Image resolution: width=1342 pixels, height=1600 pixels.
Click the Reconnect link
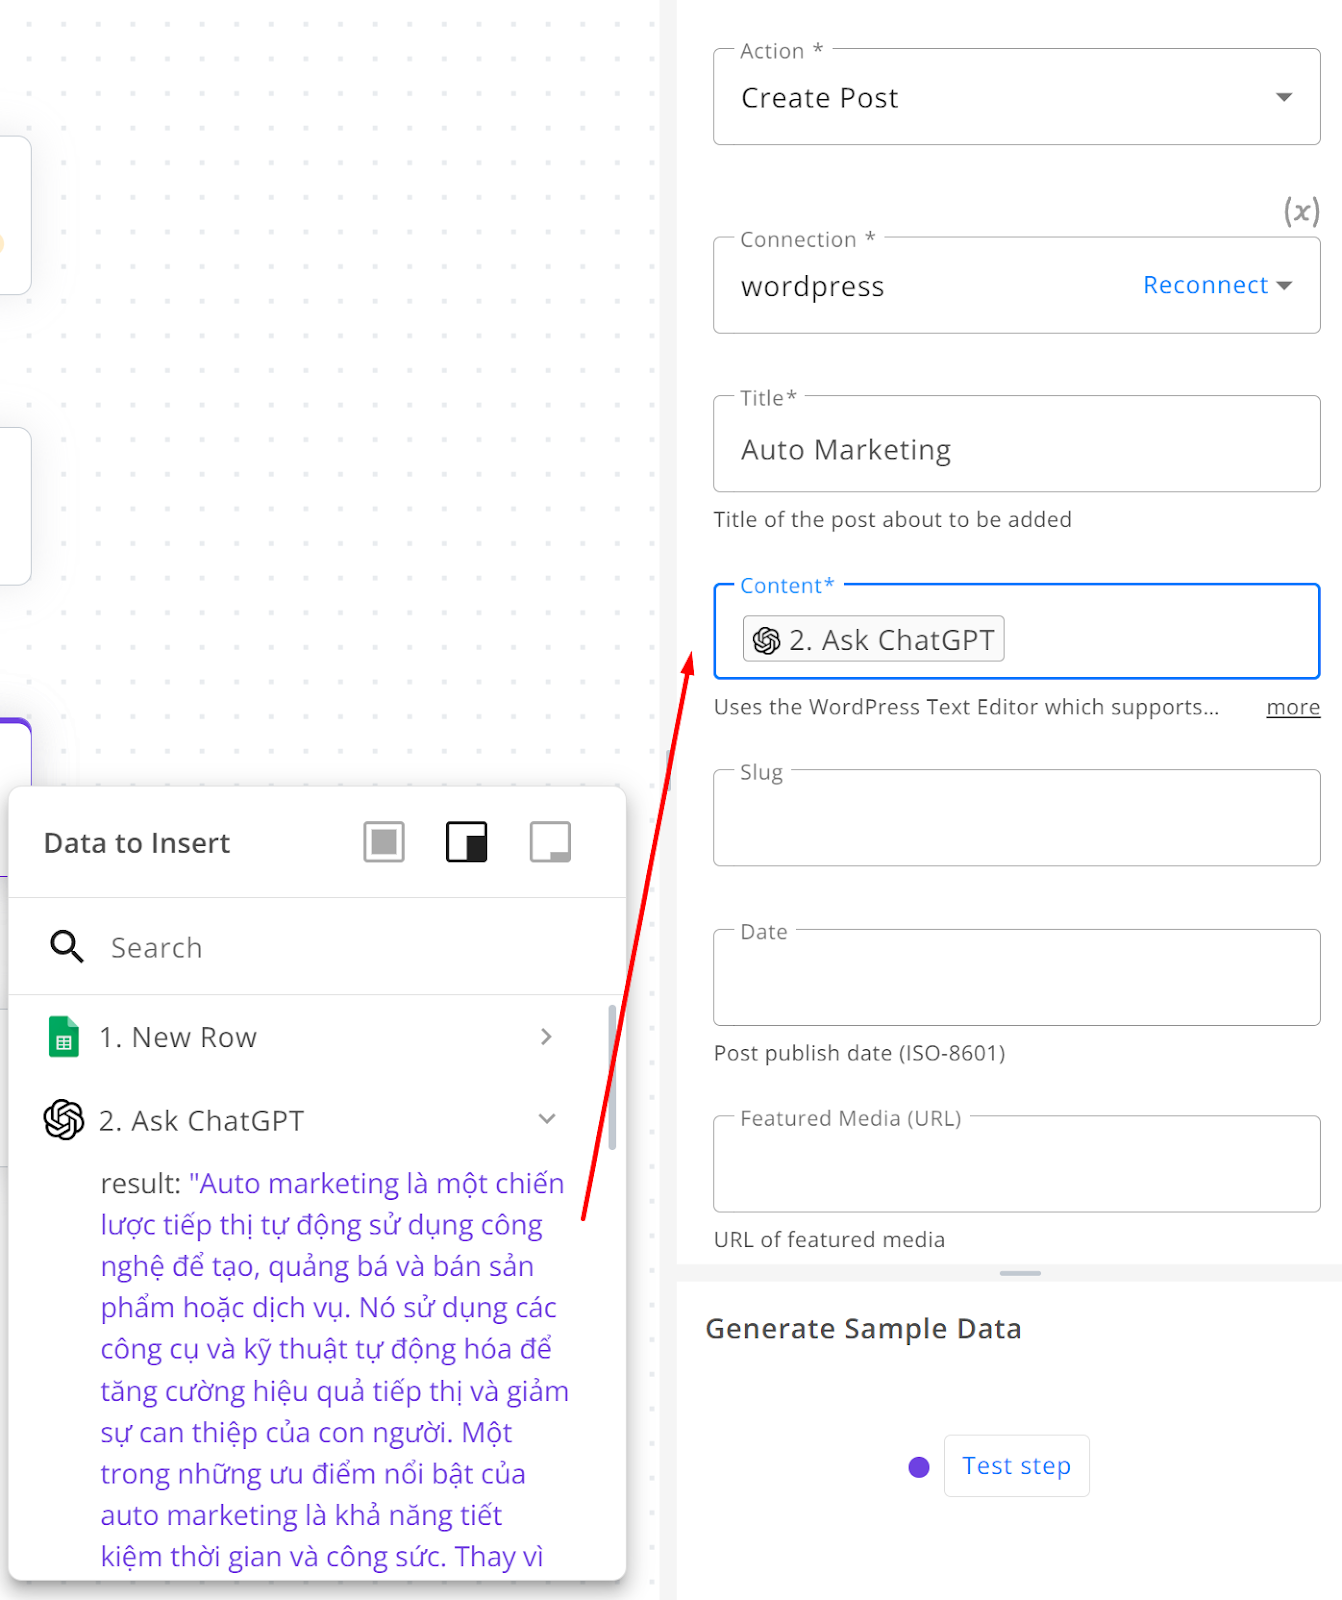coord(1205,285)
